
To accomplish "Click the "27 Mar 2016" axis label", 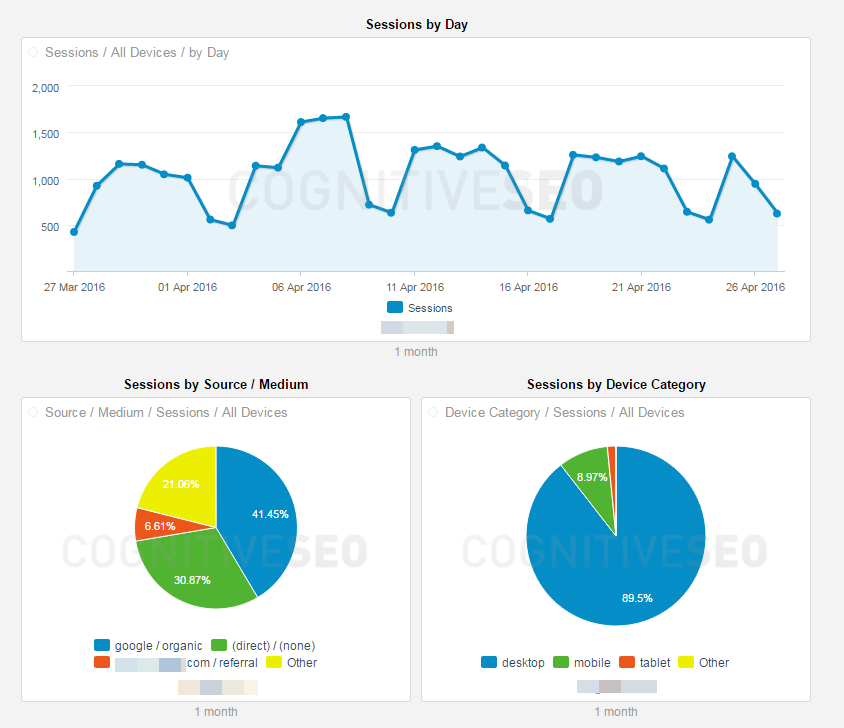I will 74,287.
